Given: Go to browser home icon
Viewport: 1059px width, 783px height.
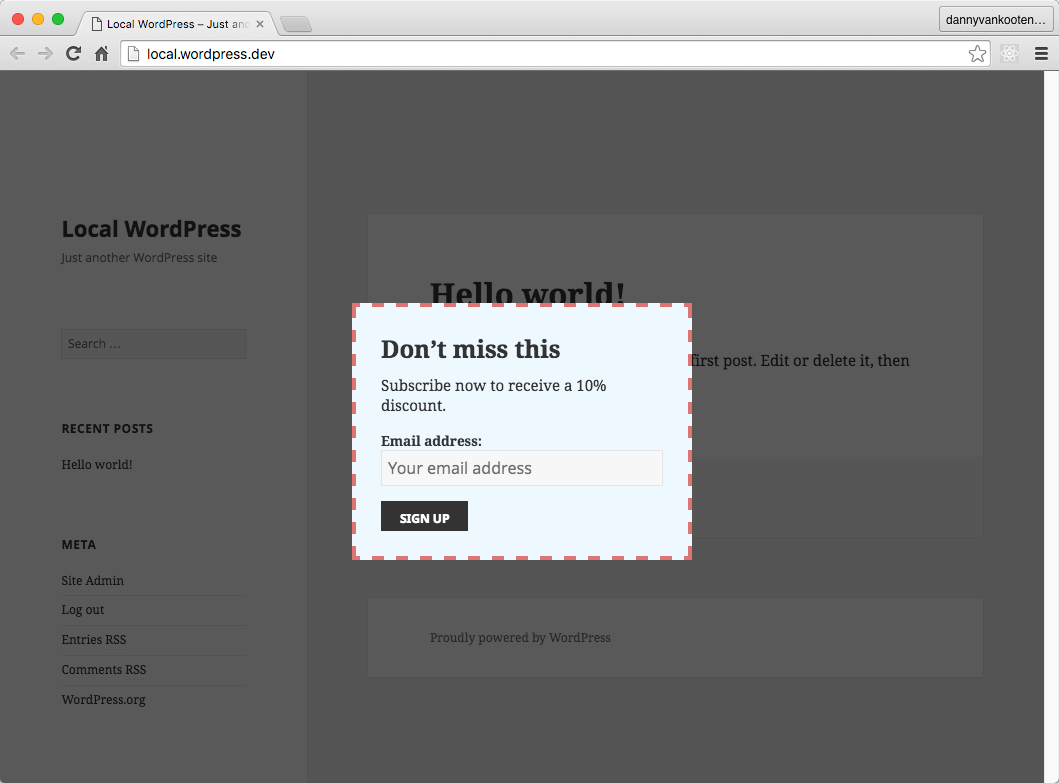Looking at the screenshot, I should (101, 54).
